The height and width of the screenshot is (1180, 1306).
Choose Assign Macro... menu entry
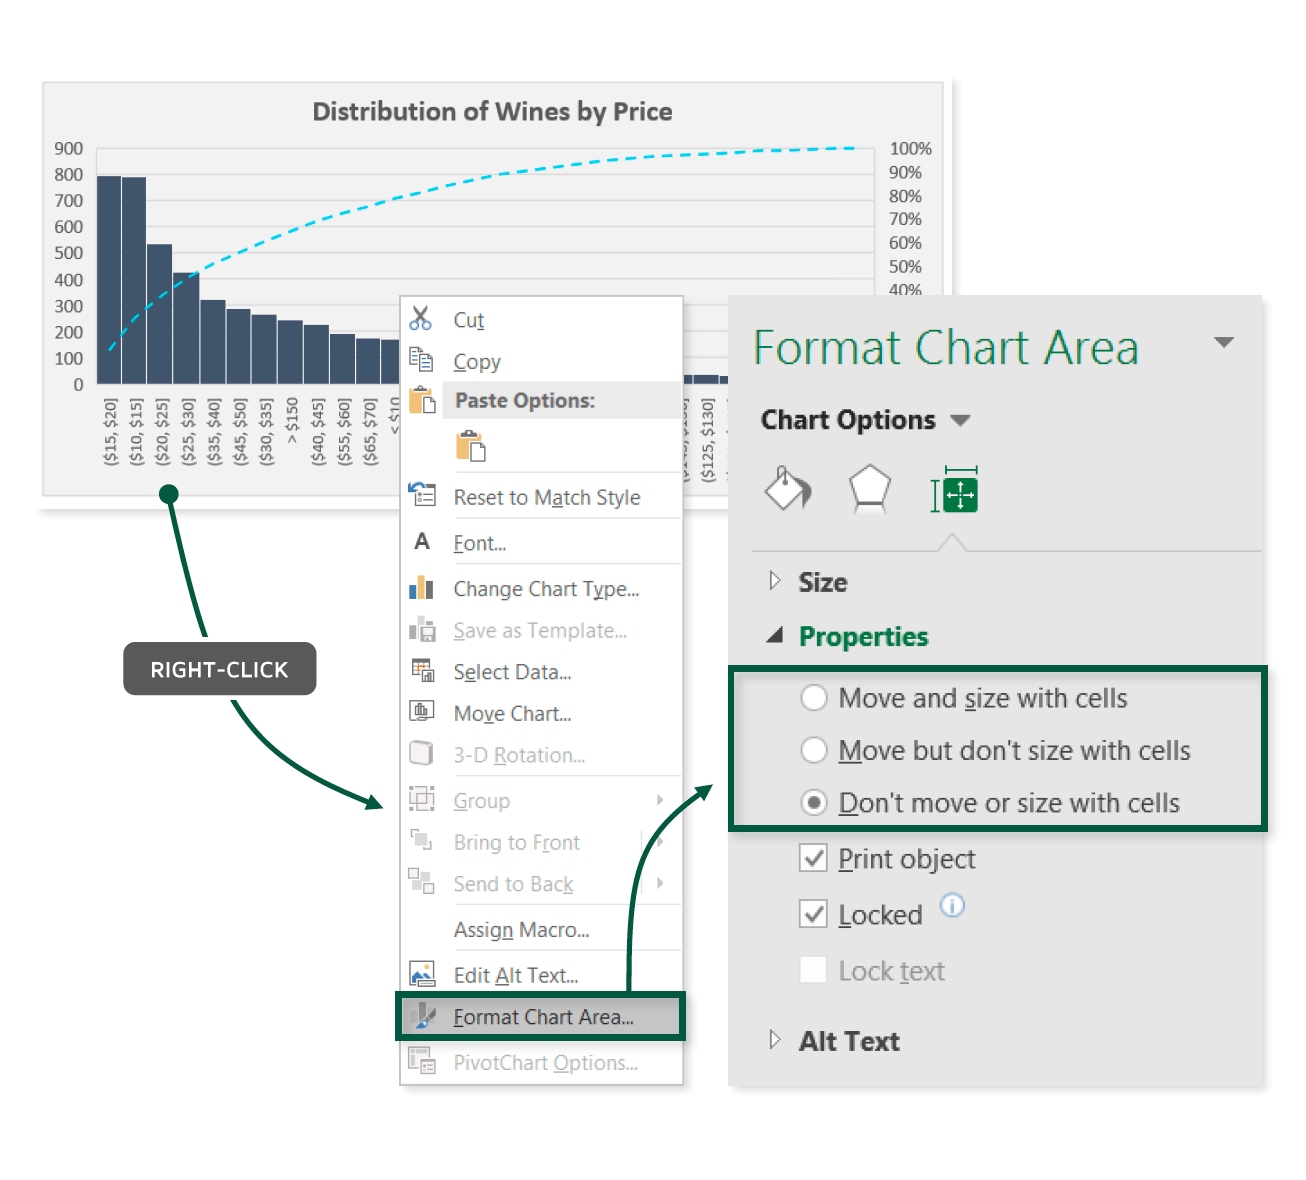(541, 930)
